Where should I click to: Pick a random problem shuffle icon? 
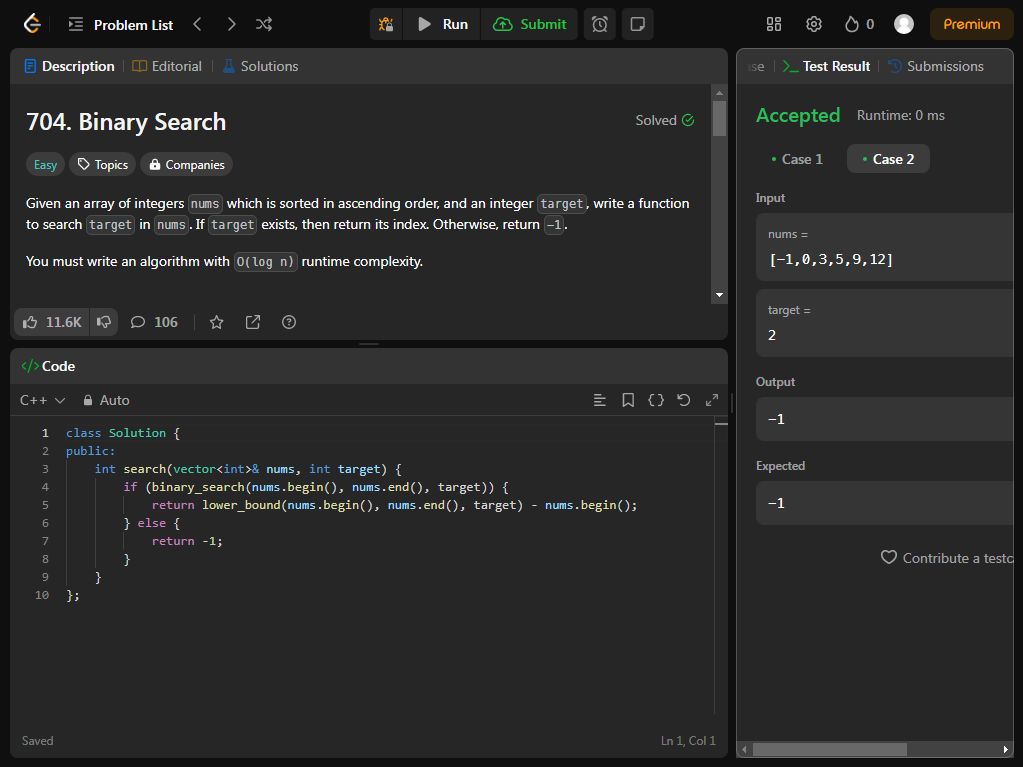(264, 24)
